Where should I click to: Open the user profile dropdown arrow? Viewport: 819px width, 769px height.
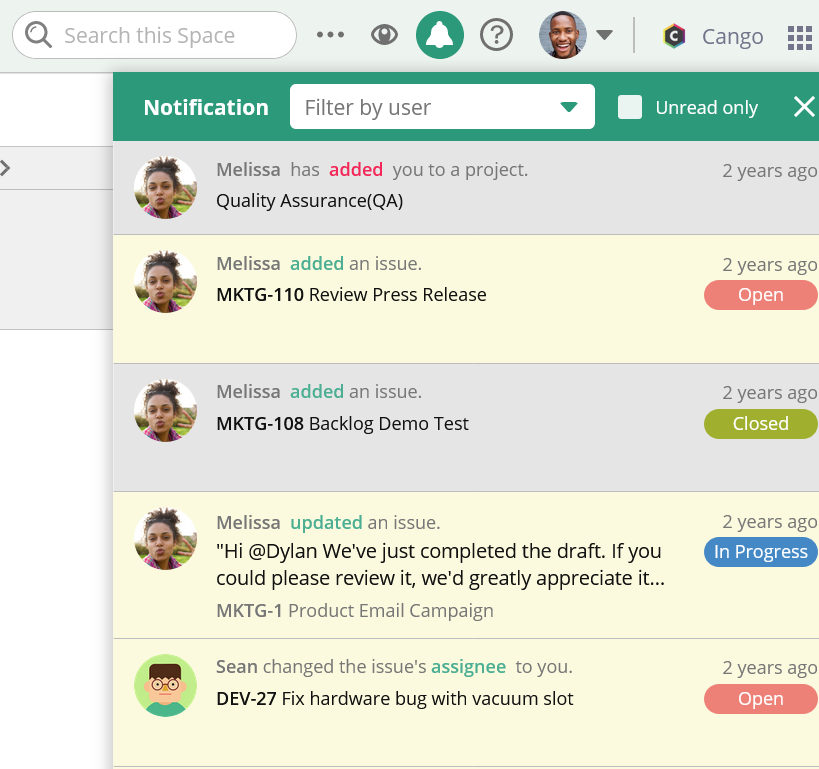coord(604,36)
